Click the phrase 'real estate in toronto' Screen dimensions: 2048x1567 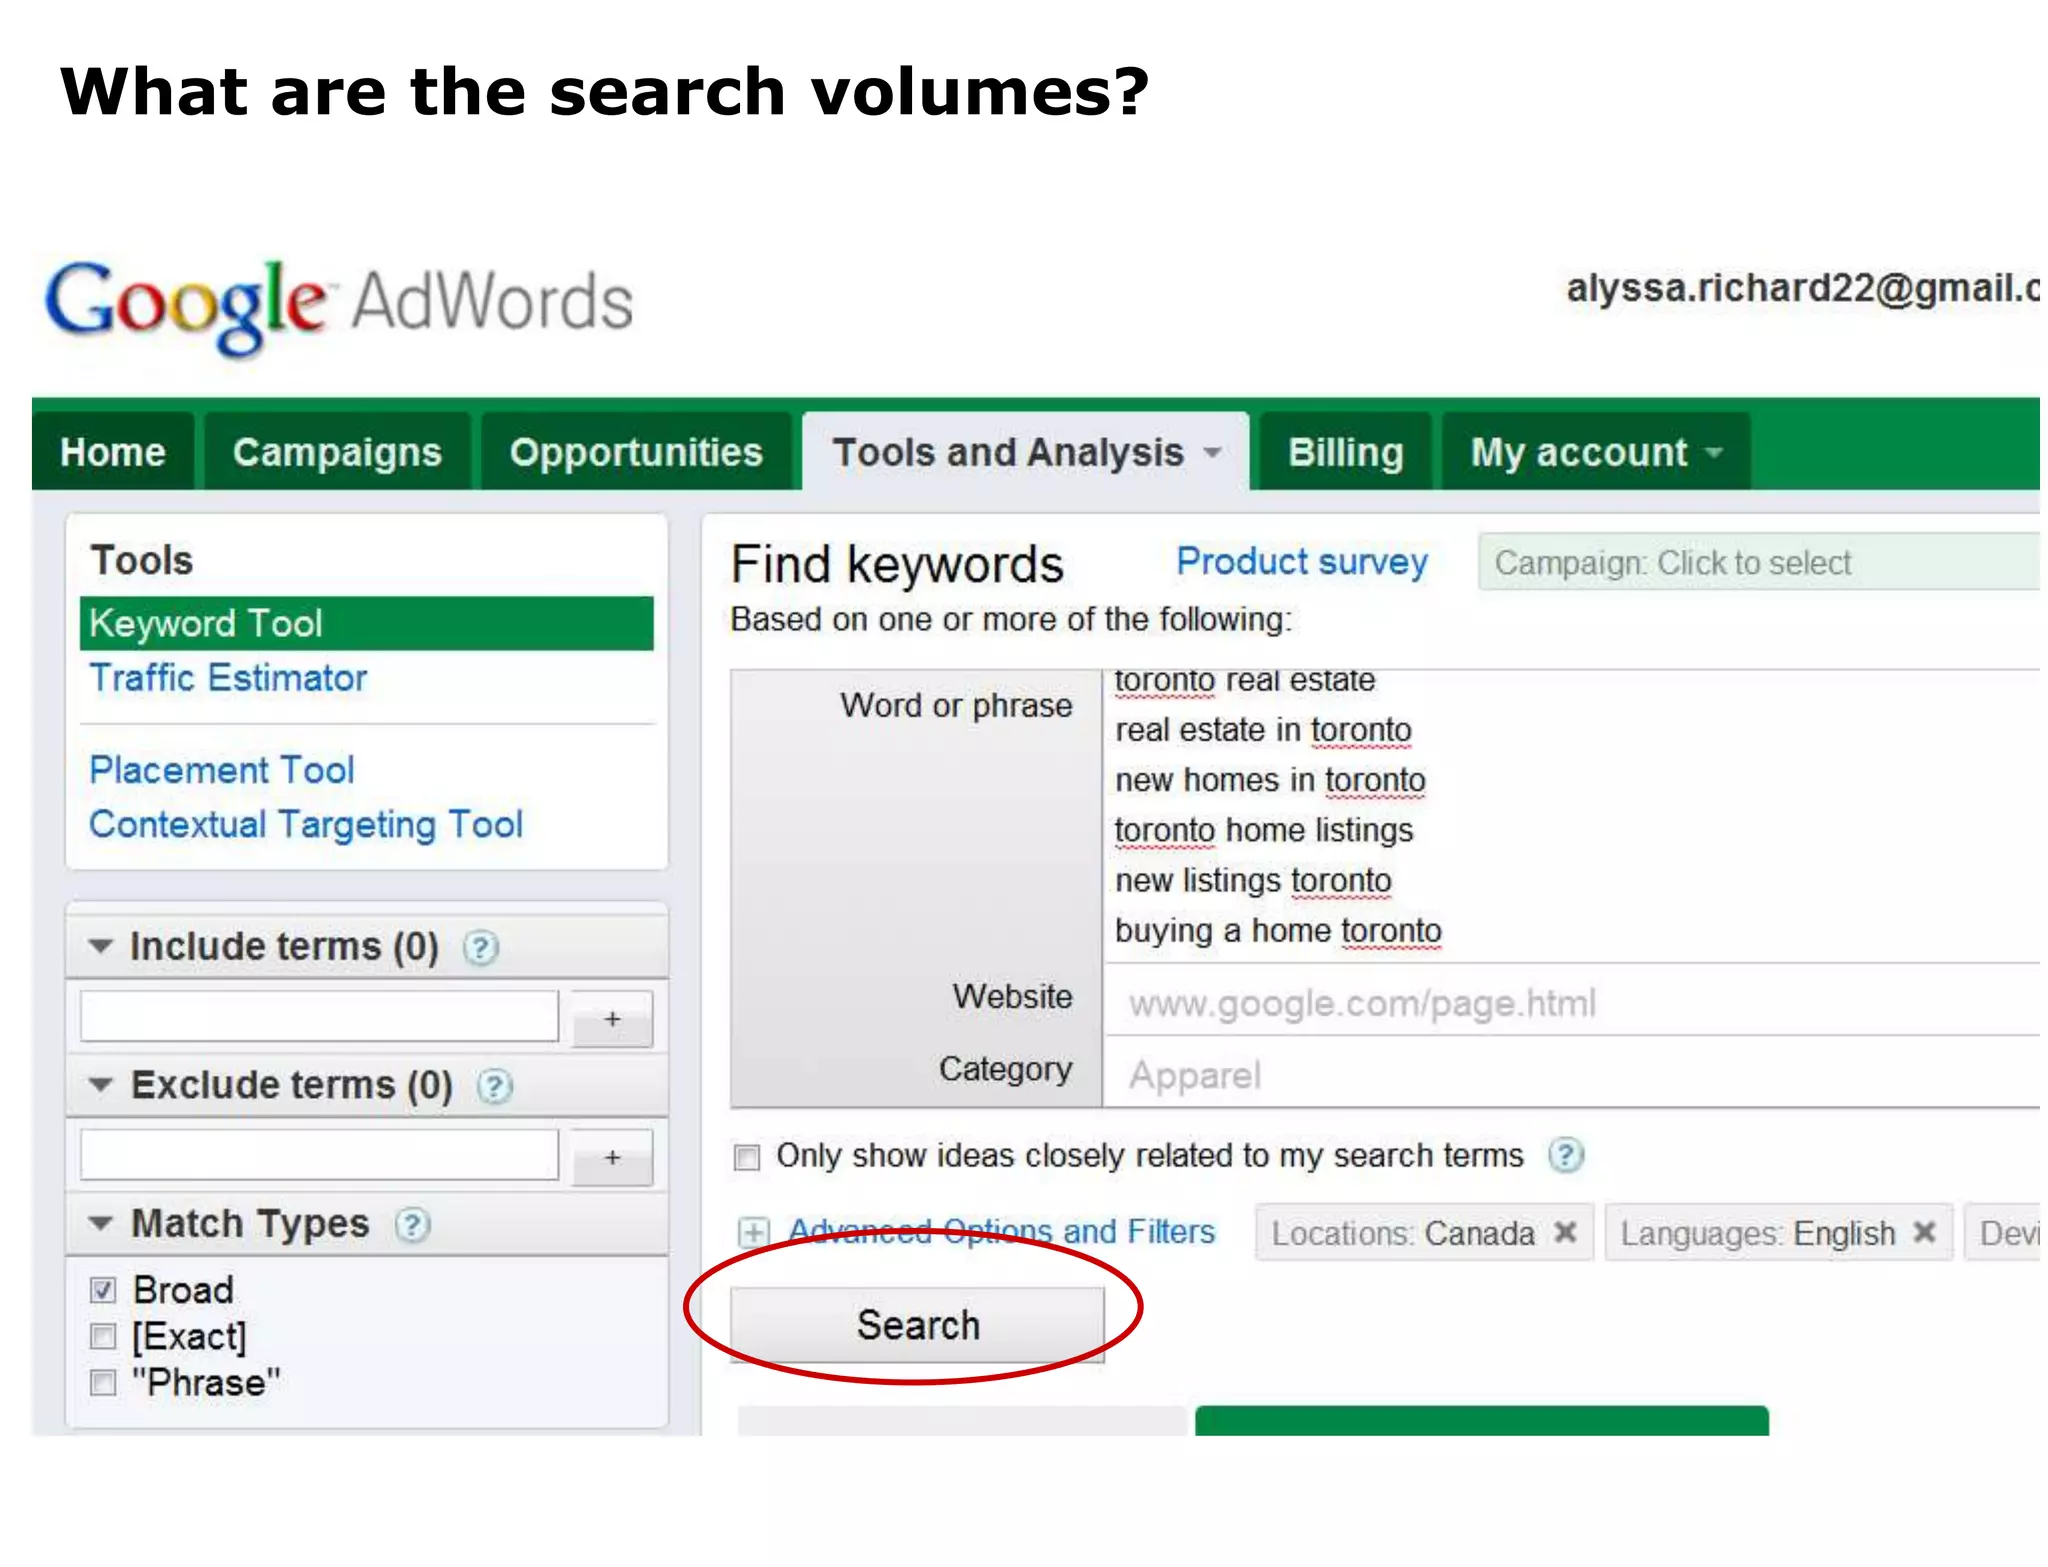click(x=1263, y=730)
